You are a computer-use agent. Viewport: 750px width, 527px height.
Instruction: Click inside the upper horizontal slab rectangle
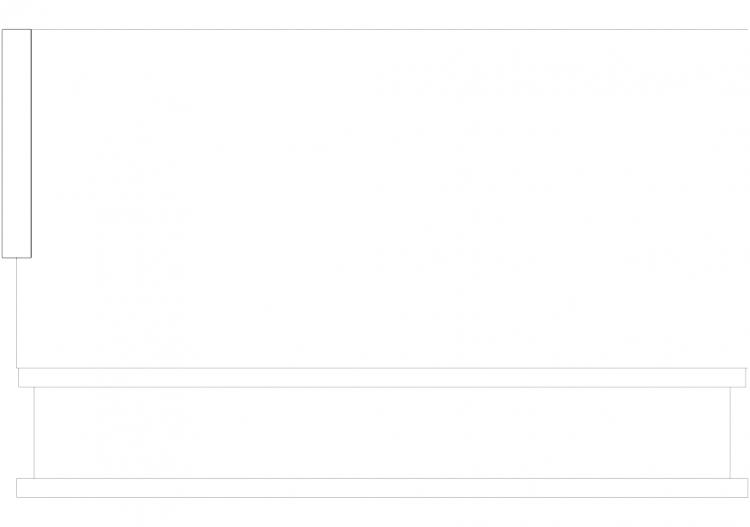(382, 378)
